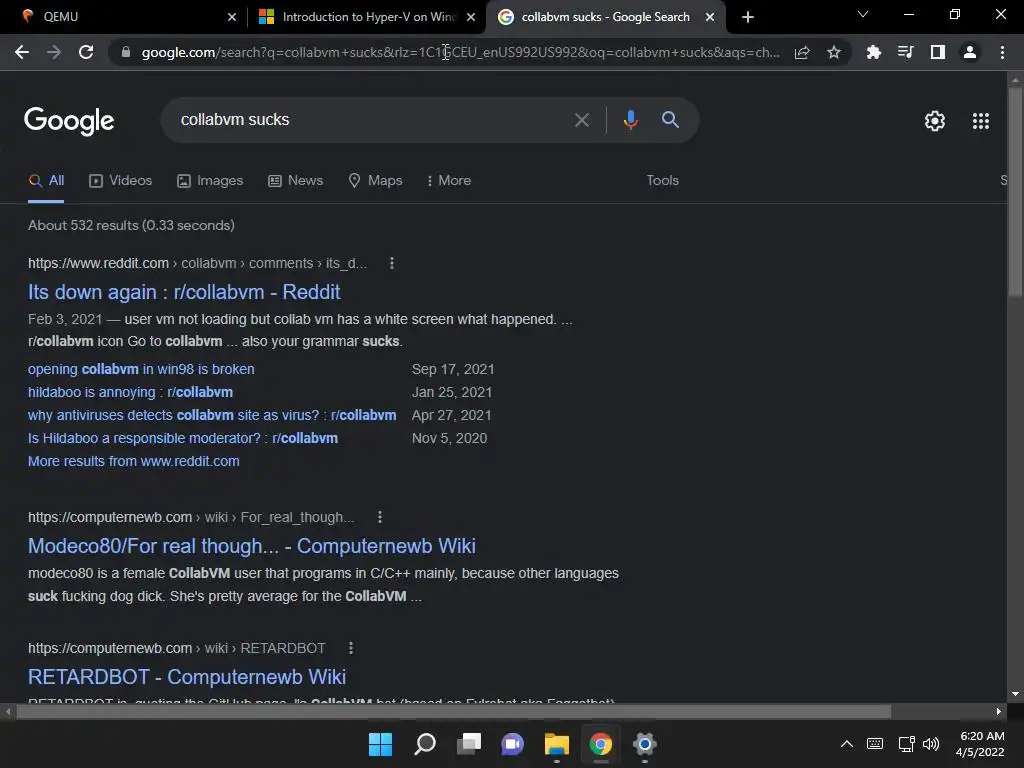Image resolution: width=1024 pixels, height=768 pixels.
Task: Click the horizontal scrollbar right arrow
Action: point(999,712)
